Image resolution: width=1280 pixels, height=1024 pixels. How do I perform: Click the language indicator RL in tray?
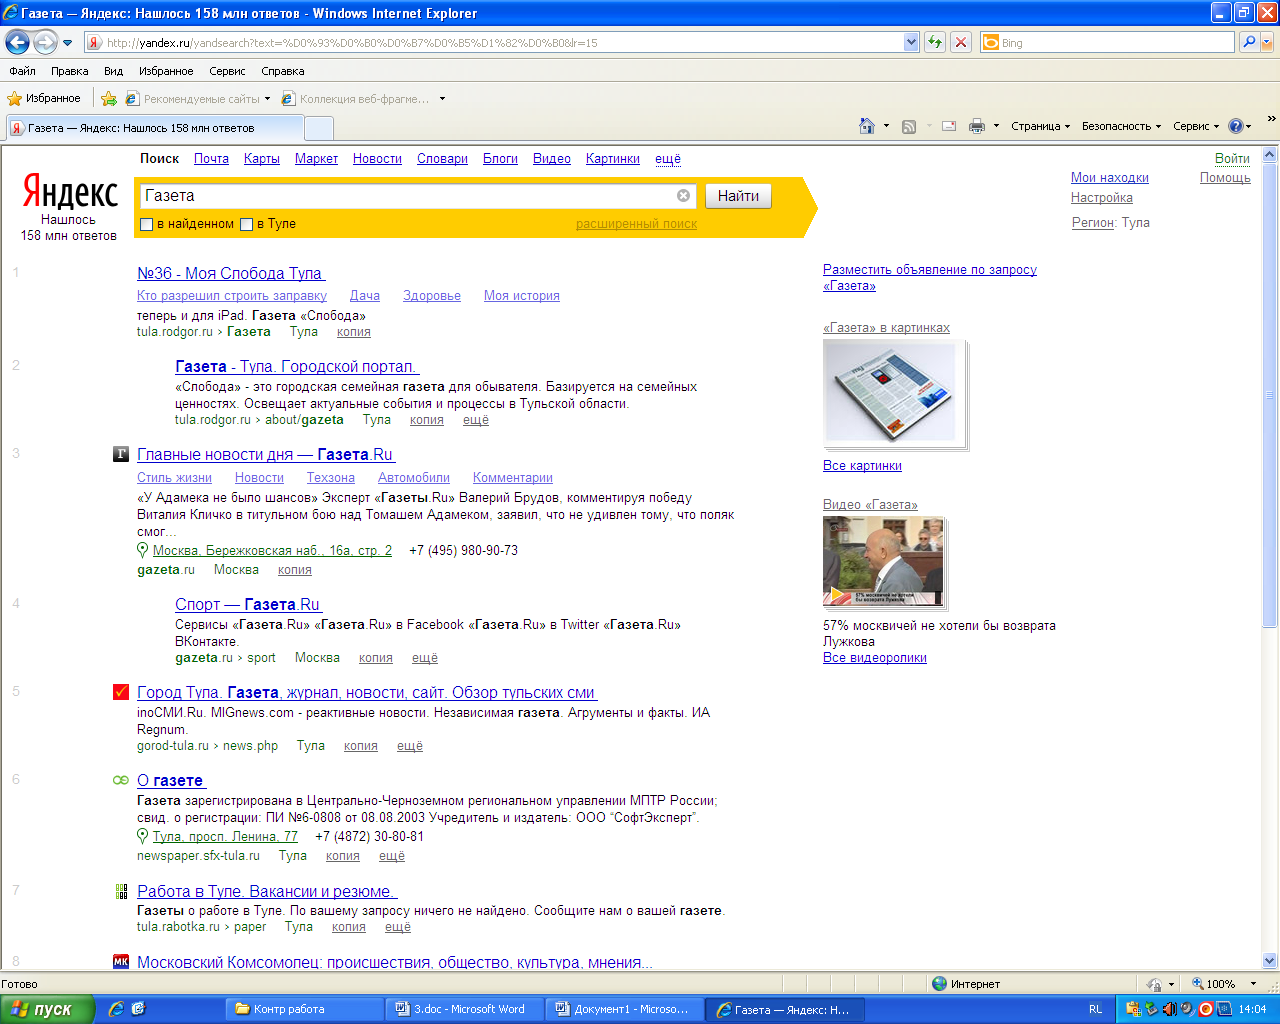[1095, 1009]
